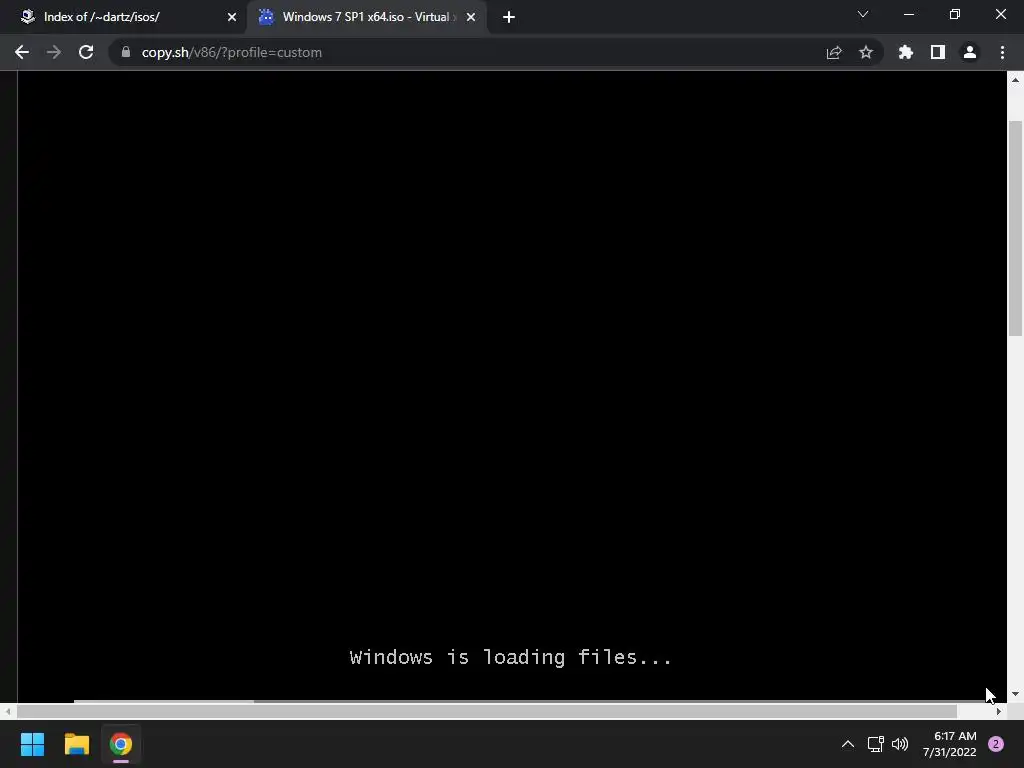Close the Windows 7 SP1 x64.iso tab
1024x768 pixels.
[x=471, y=17]
